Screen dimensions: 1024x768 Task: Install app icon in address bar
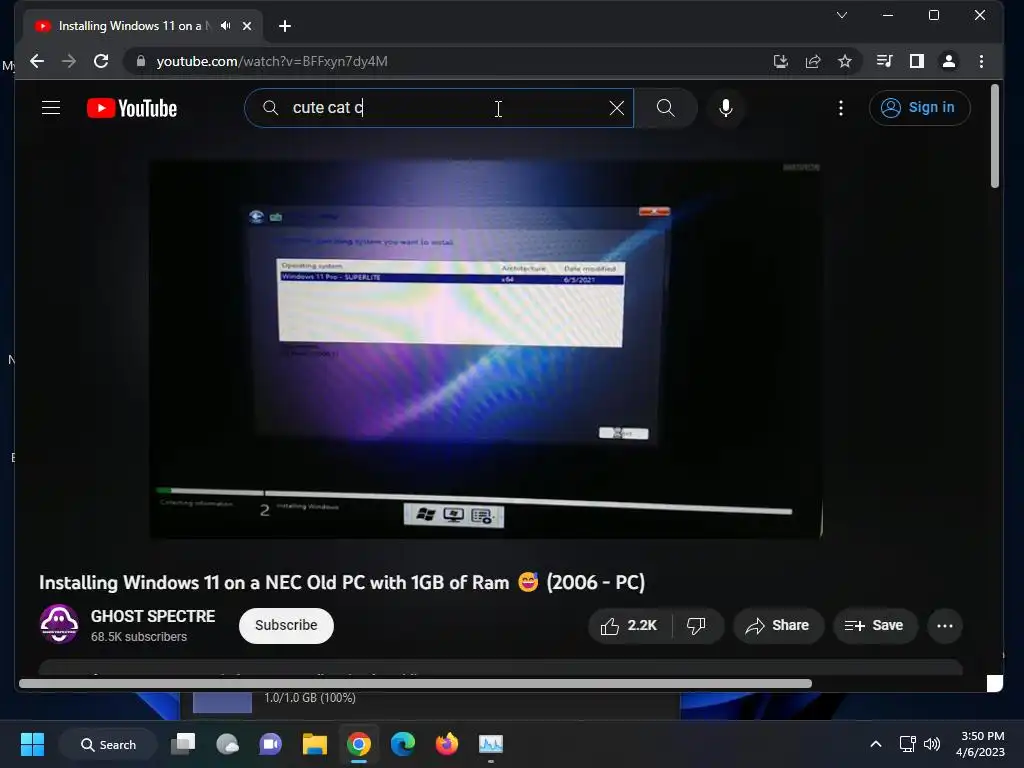pos(780,61)
